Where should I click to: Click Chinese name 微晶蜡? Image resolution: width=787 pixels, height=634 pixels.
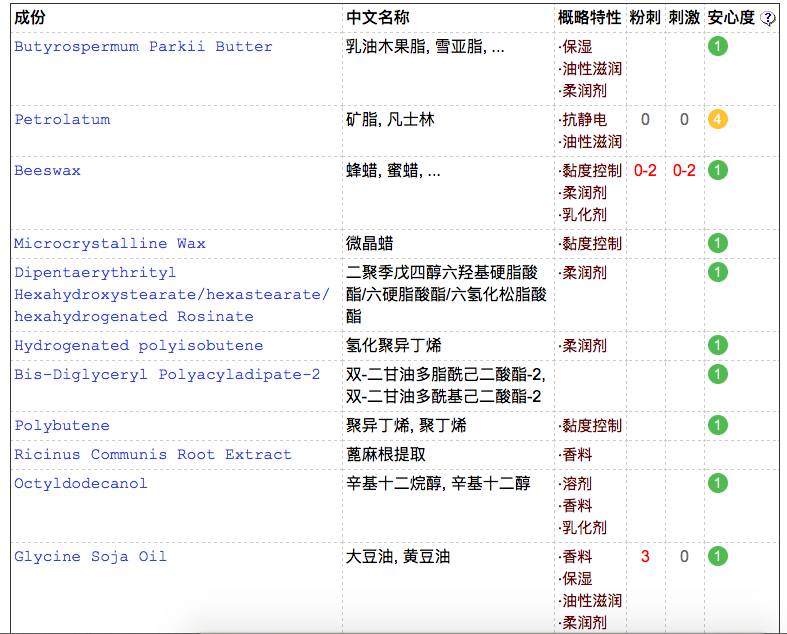coord(369,243)
